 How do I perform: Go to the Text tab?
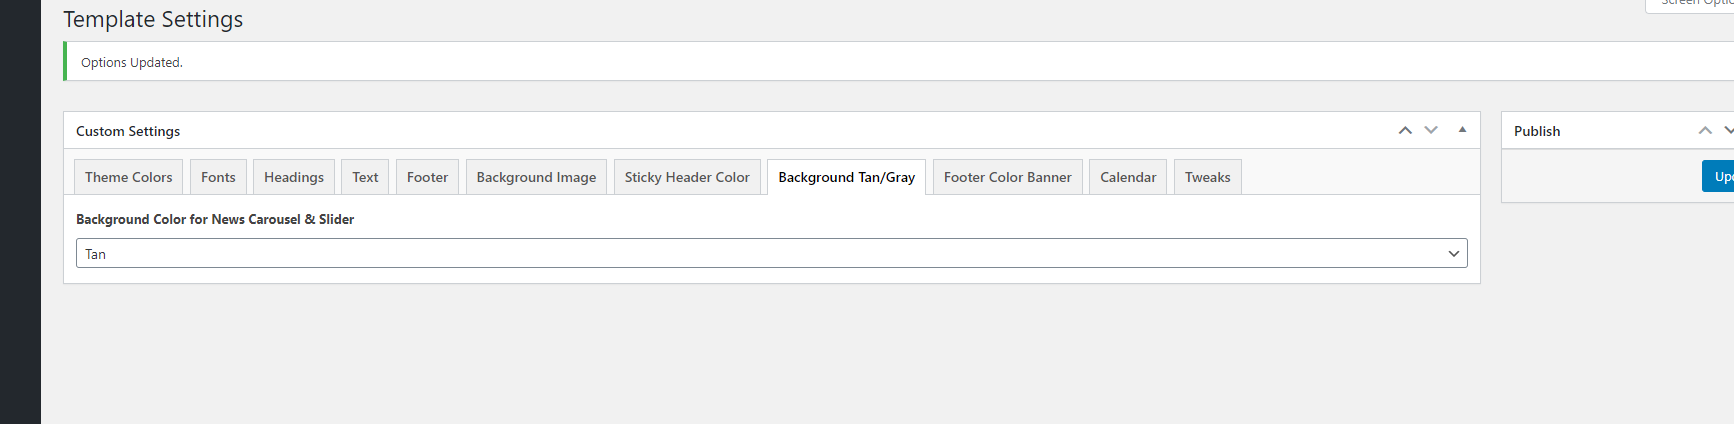tap(365, 177)
